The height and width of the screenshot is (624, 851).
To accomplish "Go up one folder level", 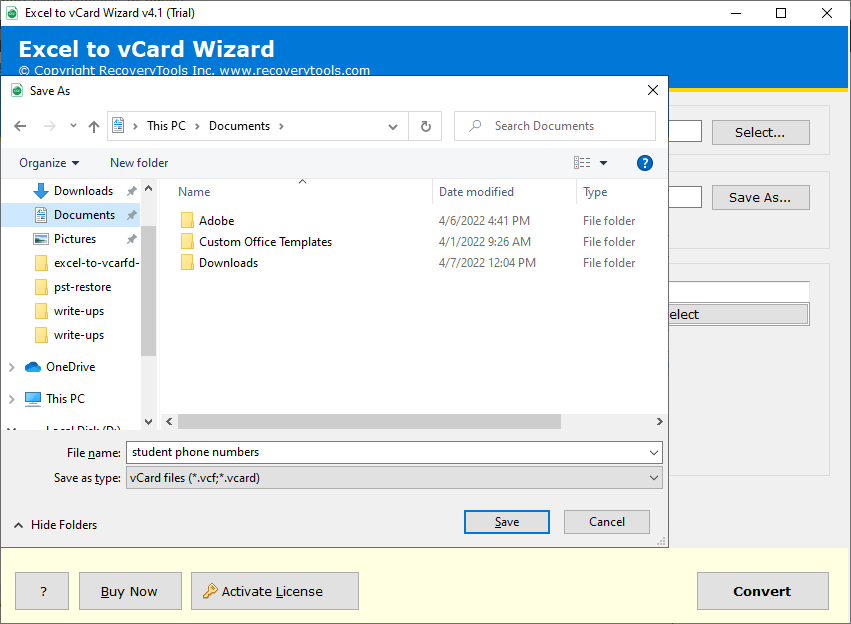I will tap(94, 126).
